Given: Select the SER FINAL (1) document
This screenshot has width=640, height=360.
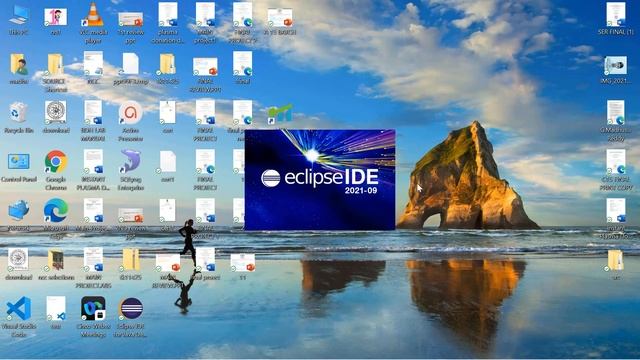Looking at the screenshot, I should 616,18.
